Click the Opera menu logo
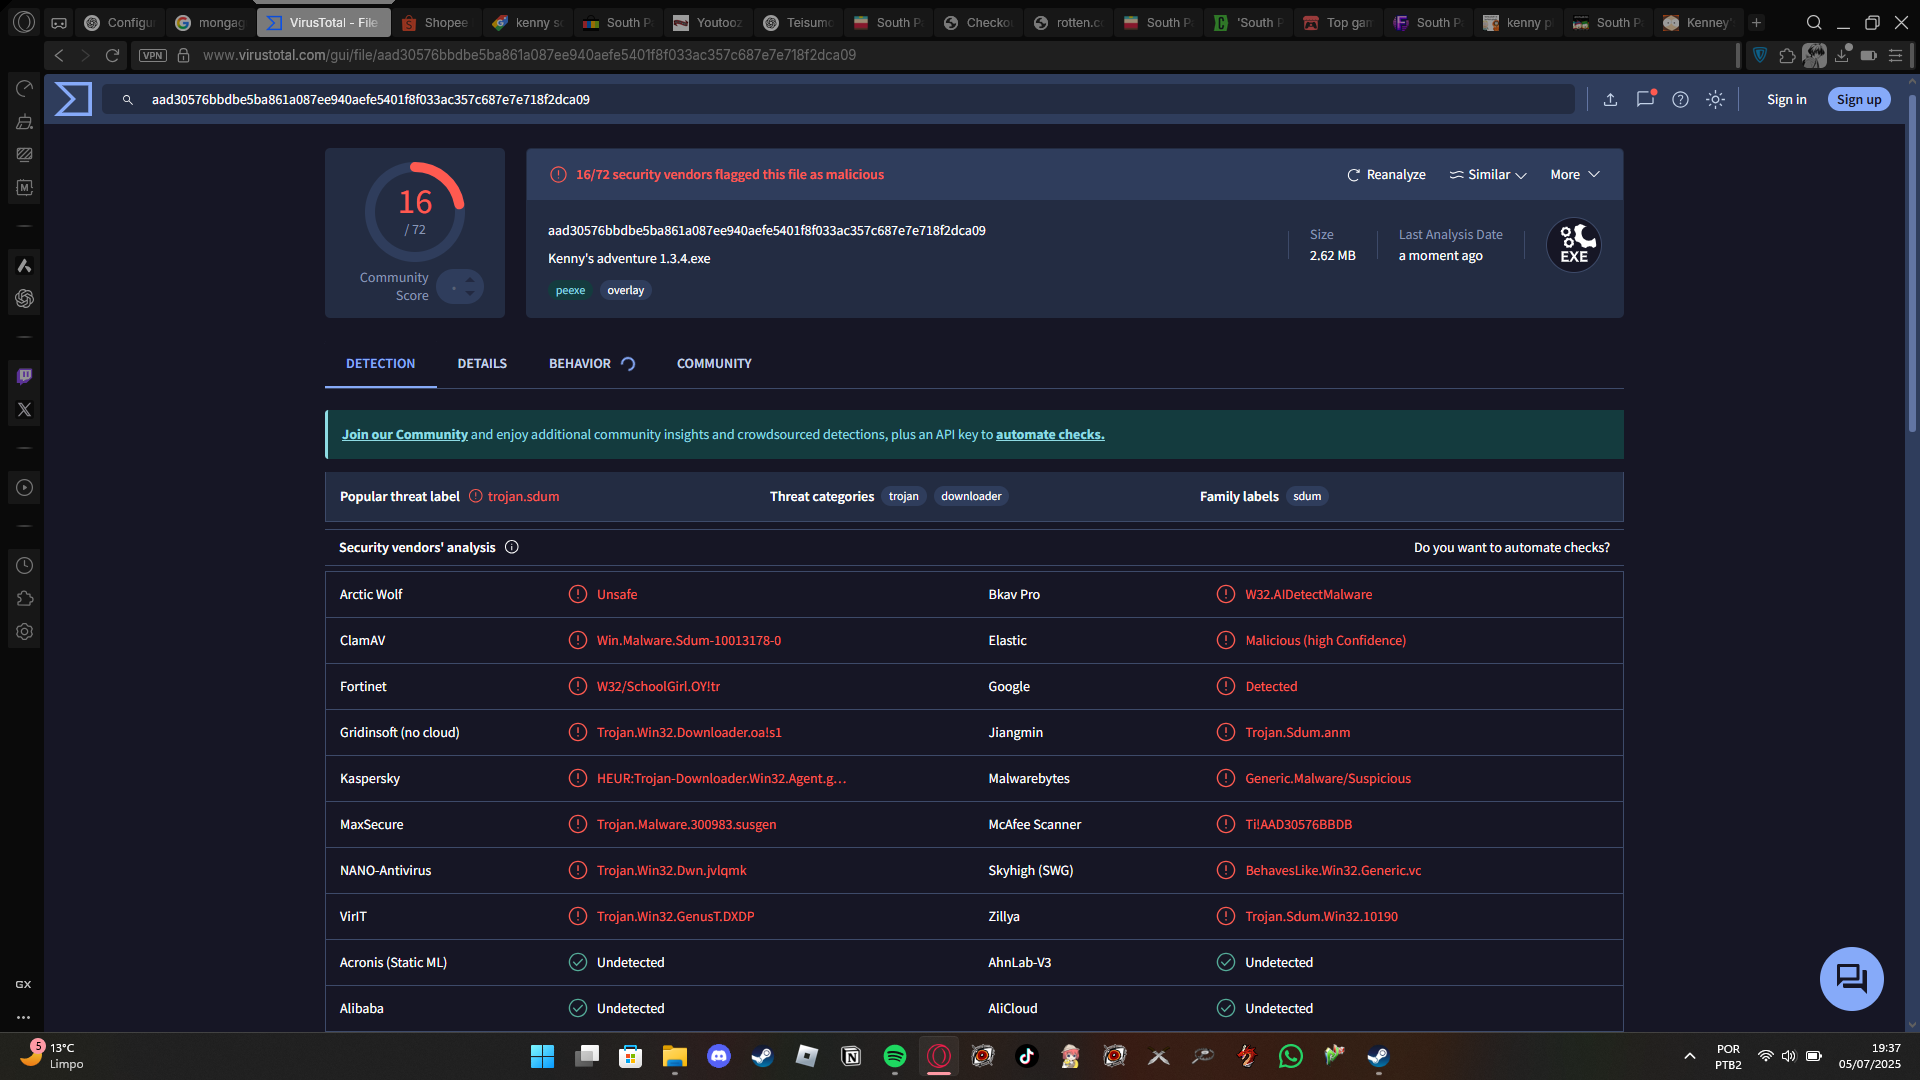Image resolution: width=1920 pixels, height=1080 pixels. (x=24, y=22)
